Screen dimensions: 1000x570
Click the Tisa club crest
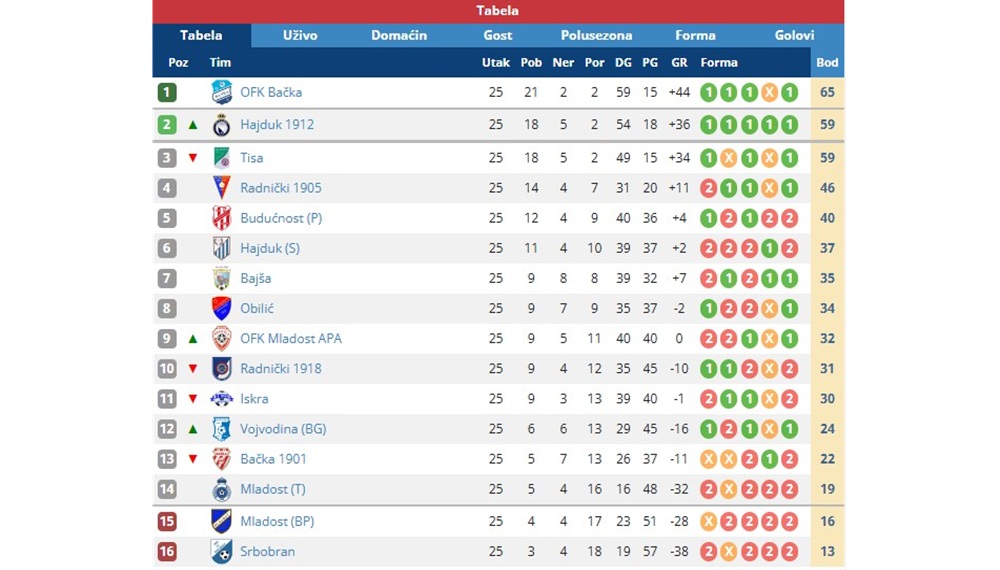(221, 157)
